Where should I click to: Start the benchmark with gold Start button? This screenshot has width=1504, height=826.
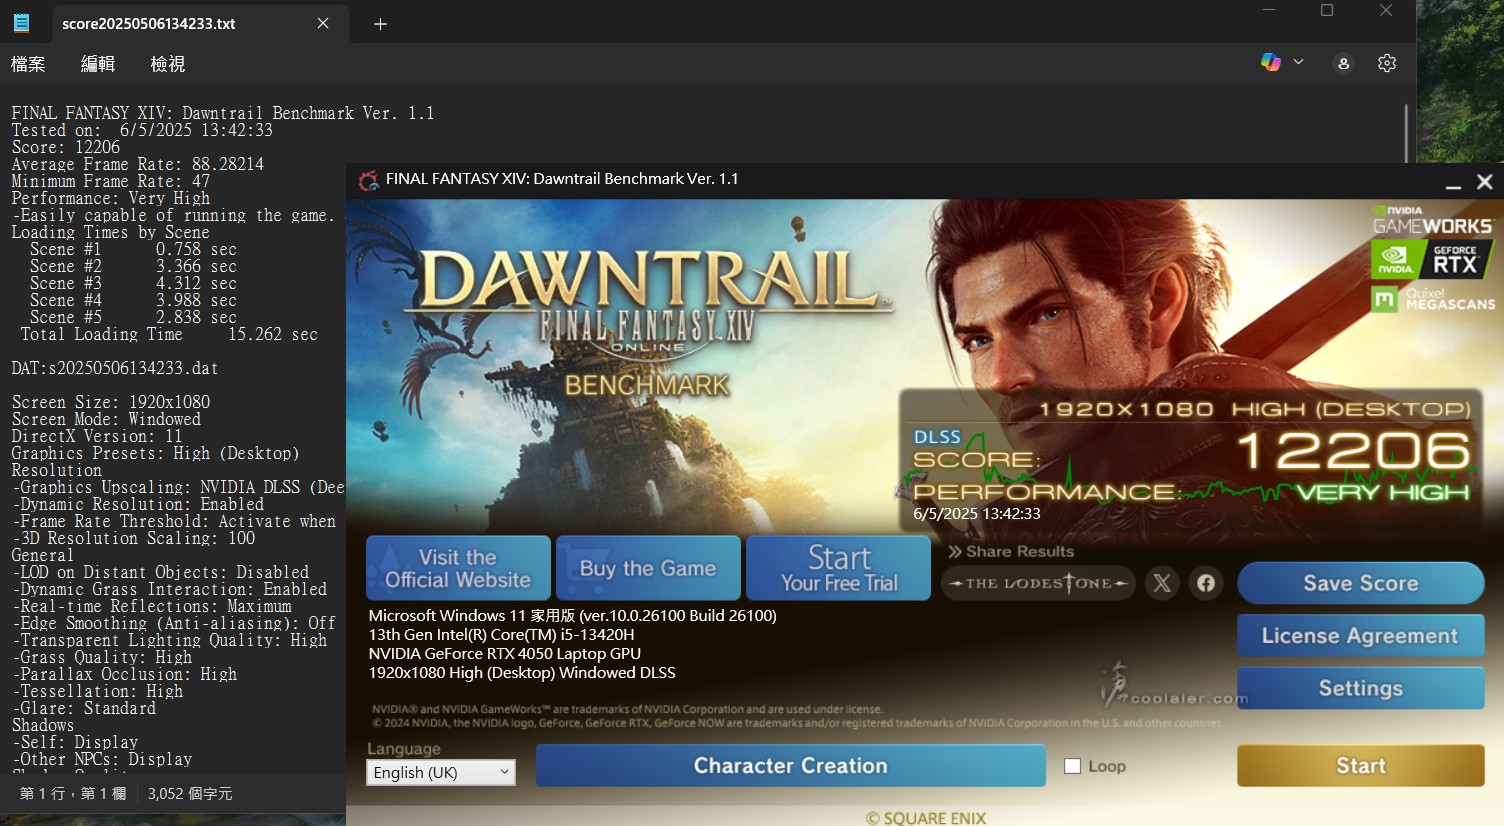[x=1360, y=766]
